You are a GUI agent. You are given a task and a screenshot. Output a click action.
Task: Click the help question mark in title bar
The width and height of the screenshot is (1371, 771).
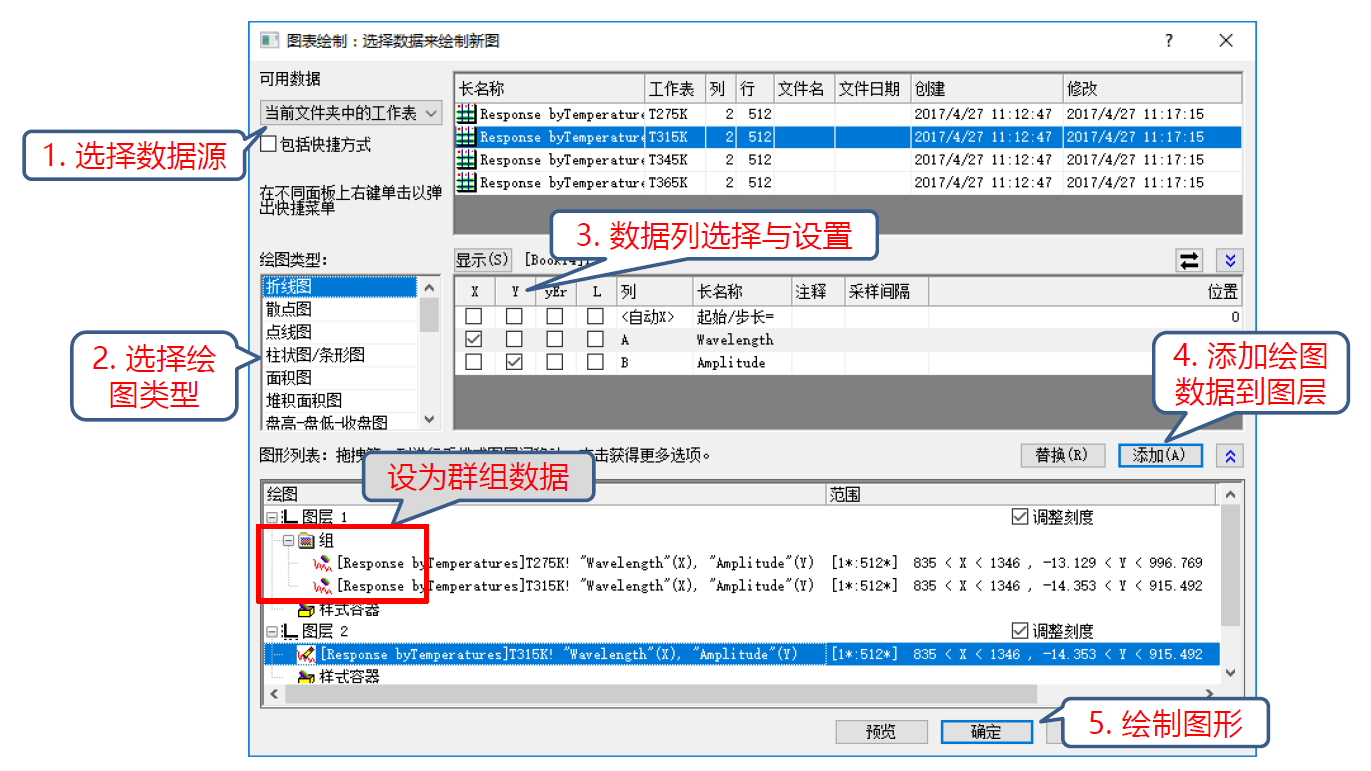coord(1169,41)
